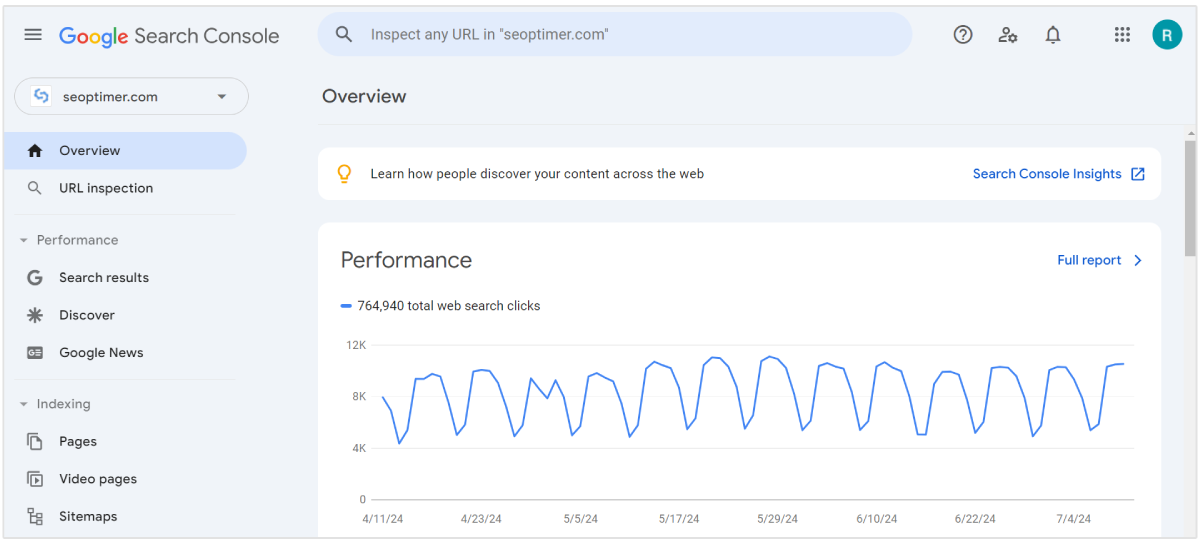
Task: Open user and permissions settings icon
Action: pos(1008,35)
